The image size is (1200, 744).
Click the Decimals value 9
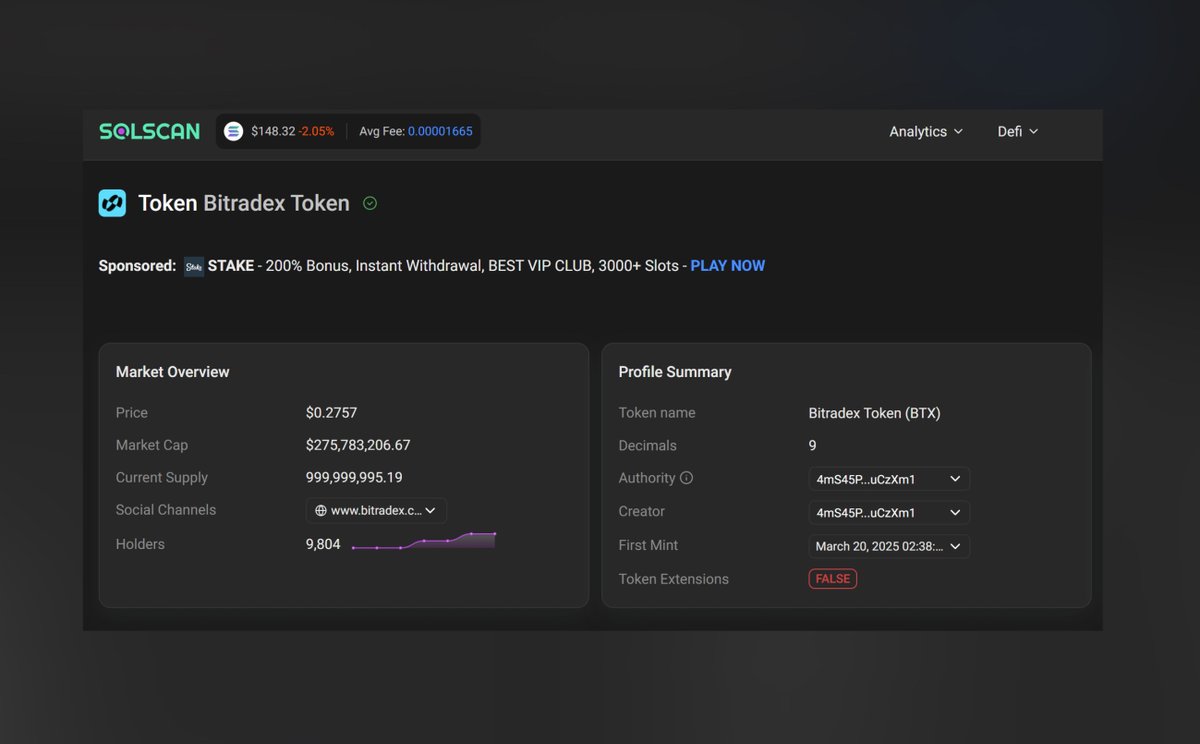[813, 446]
